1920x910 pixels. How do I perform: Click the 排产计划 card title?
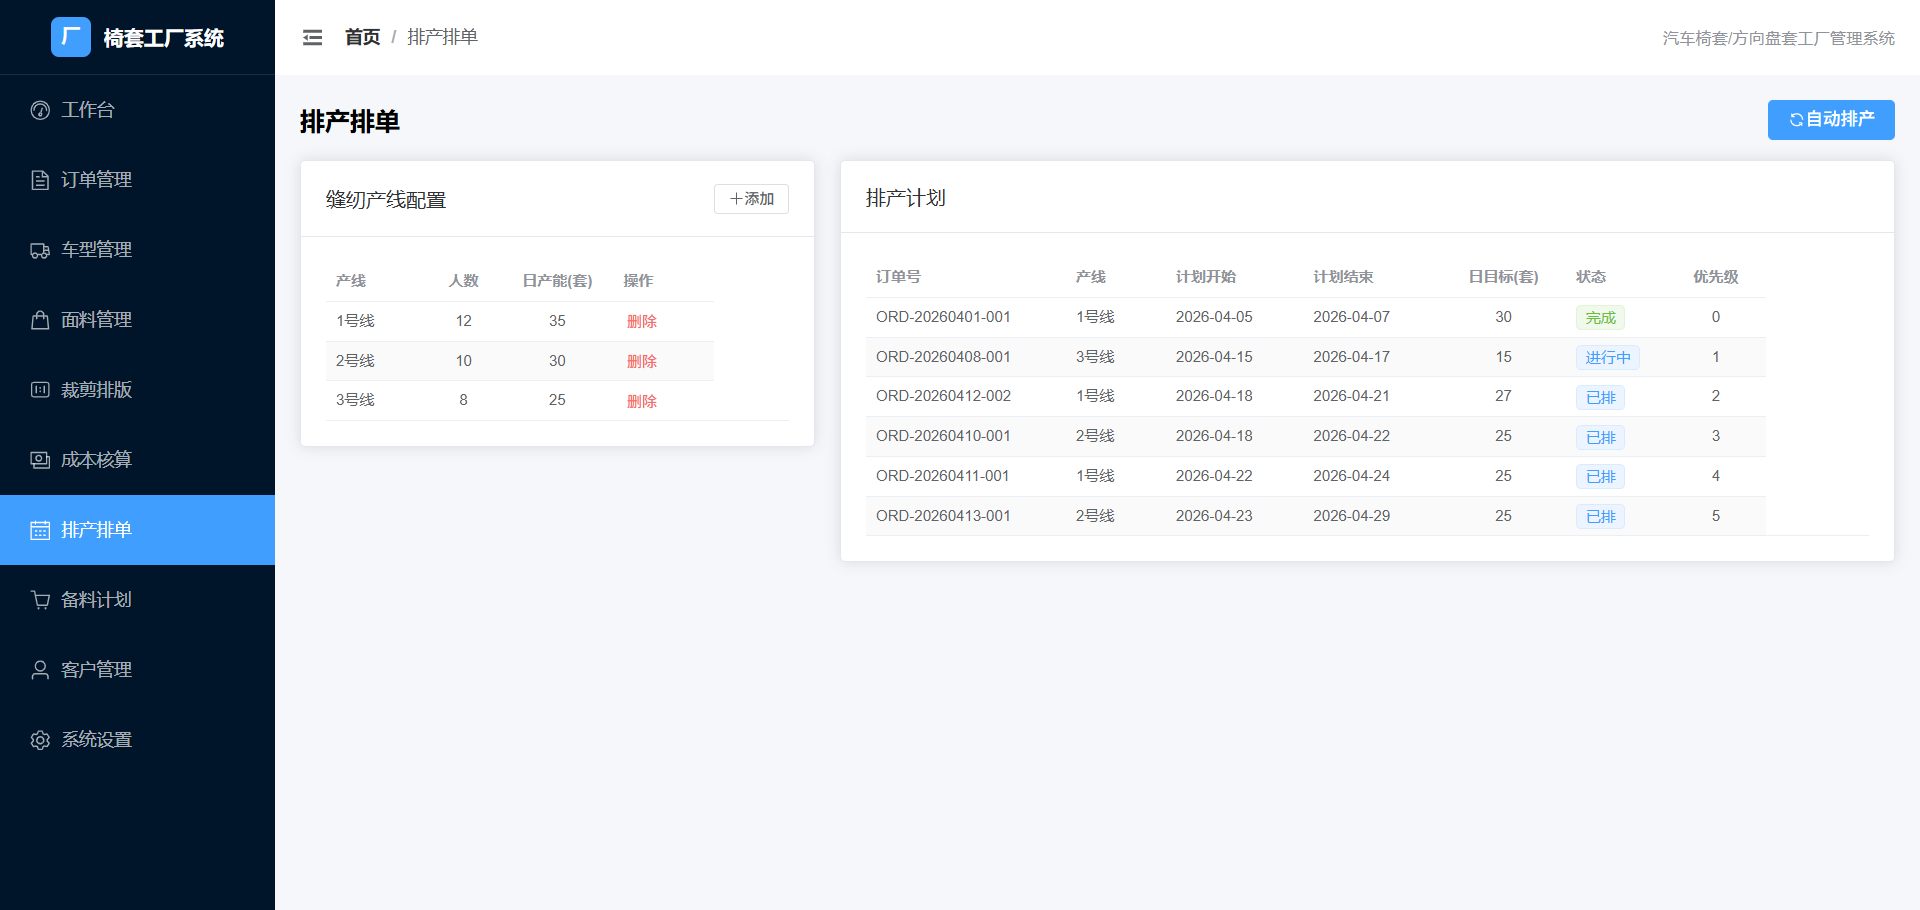[x=906, y=198]
